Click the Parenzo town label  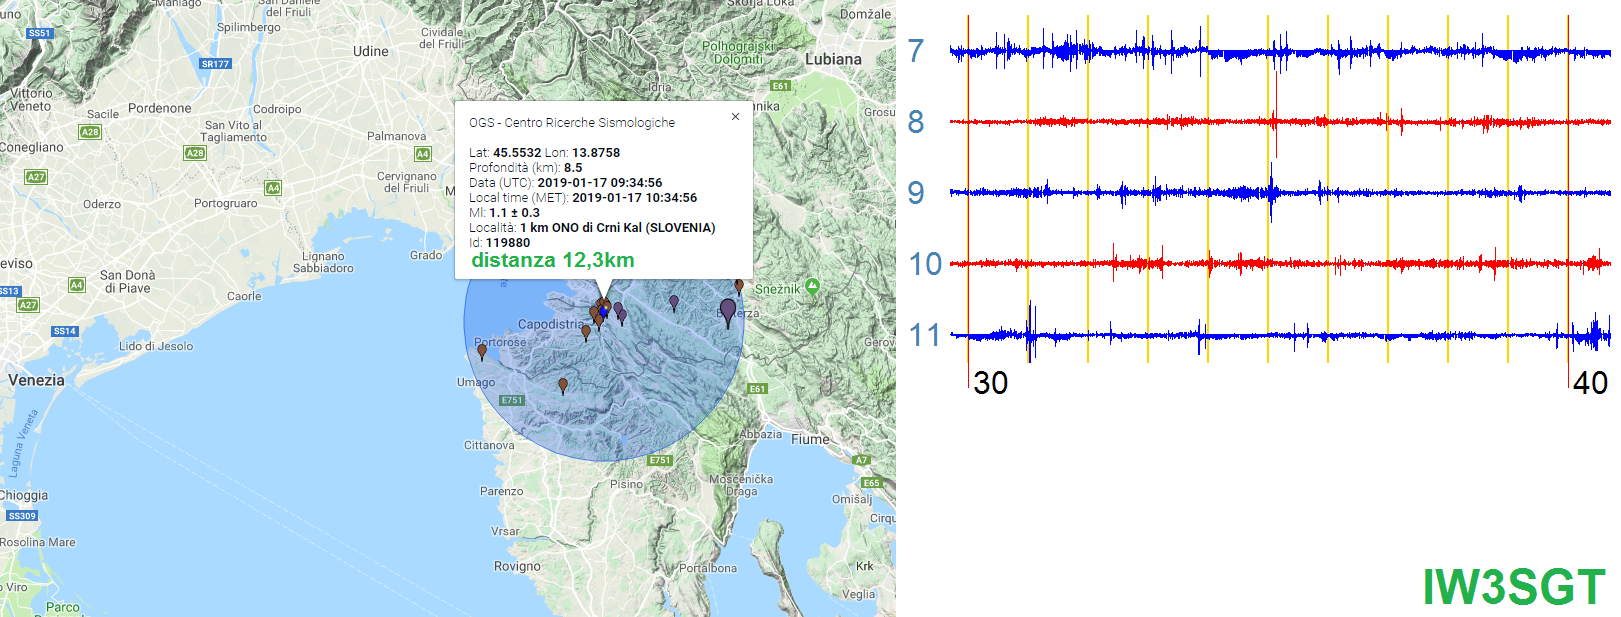tap(501, 491)
